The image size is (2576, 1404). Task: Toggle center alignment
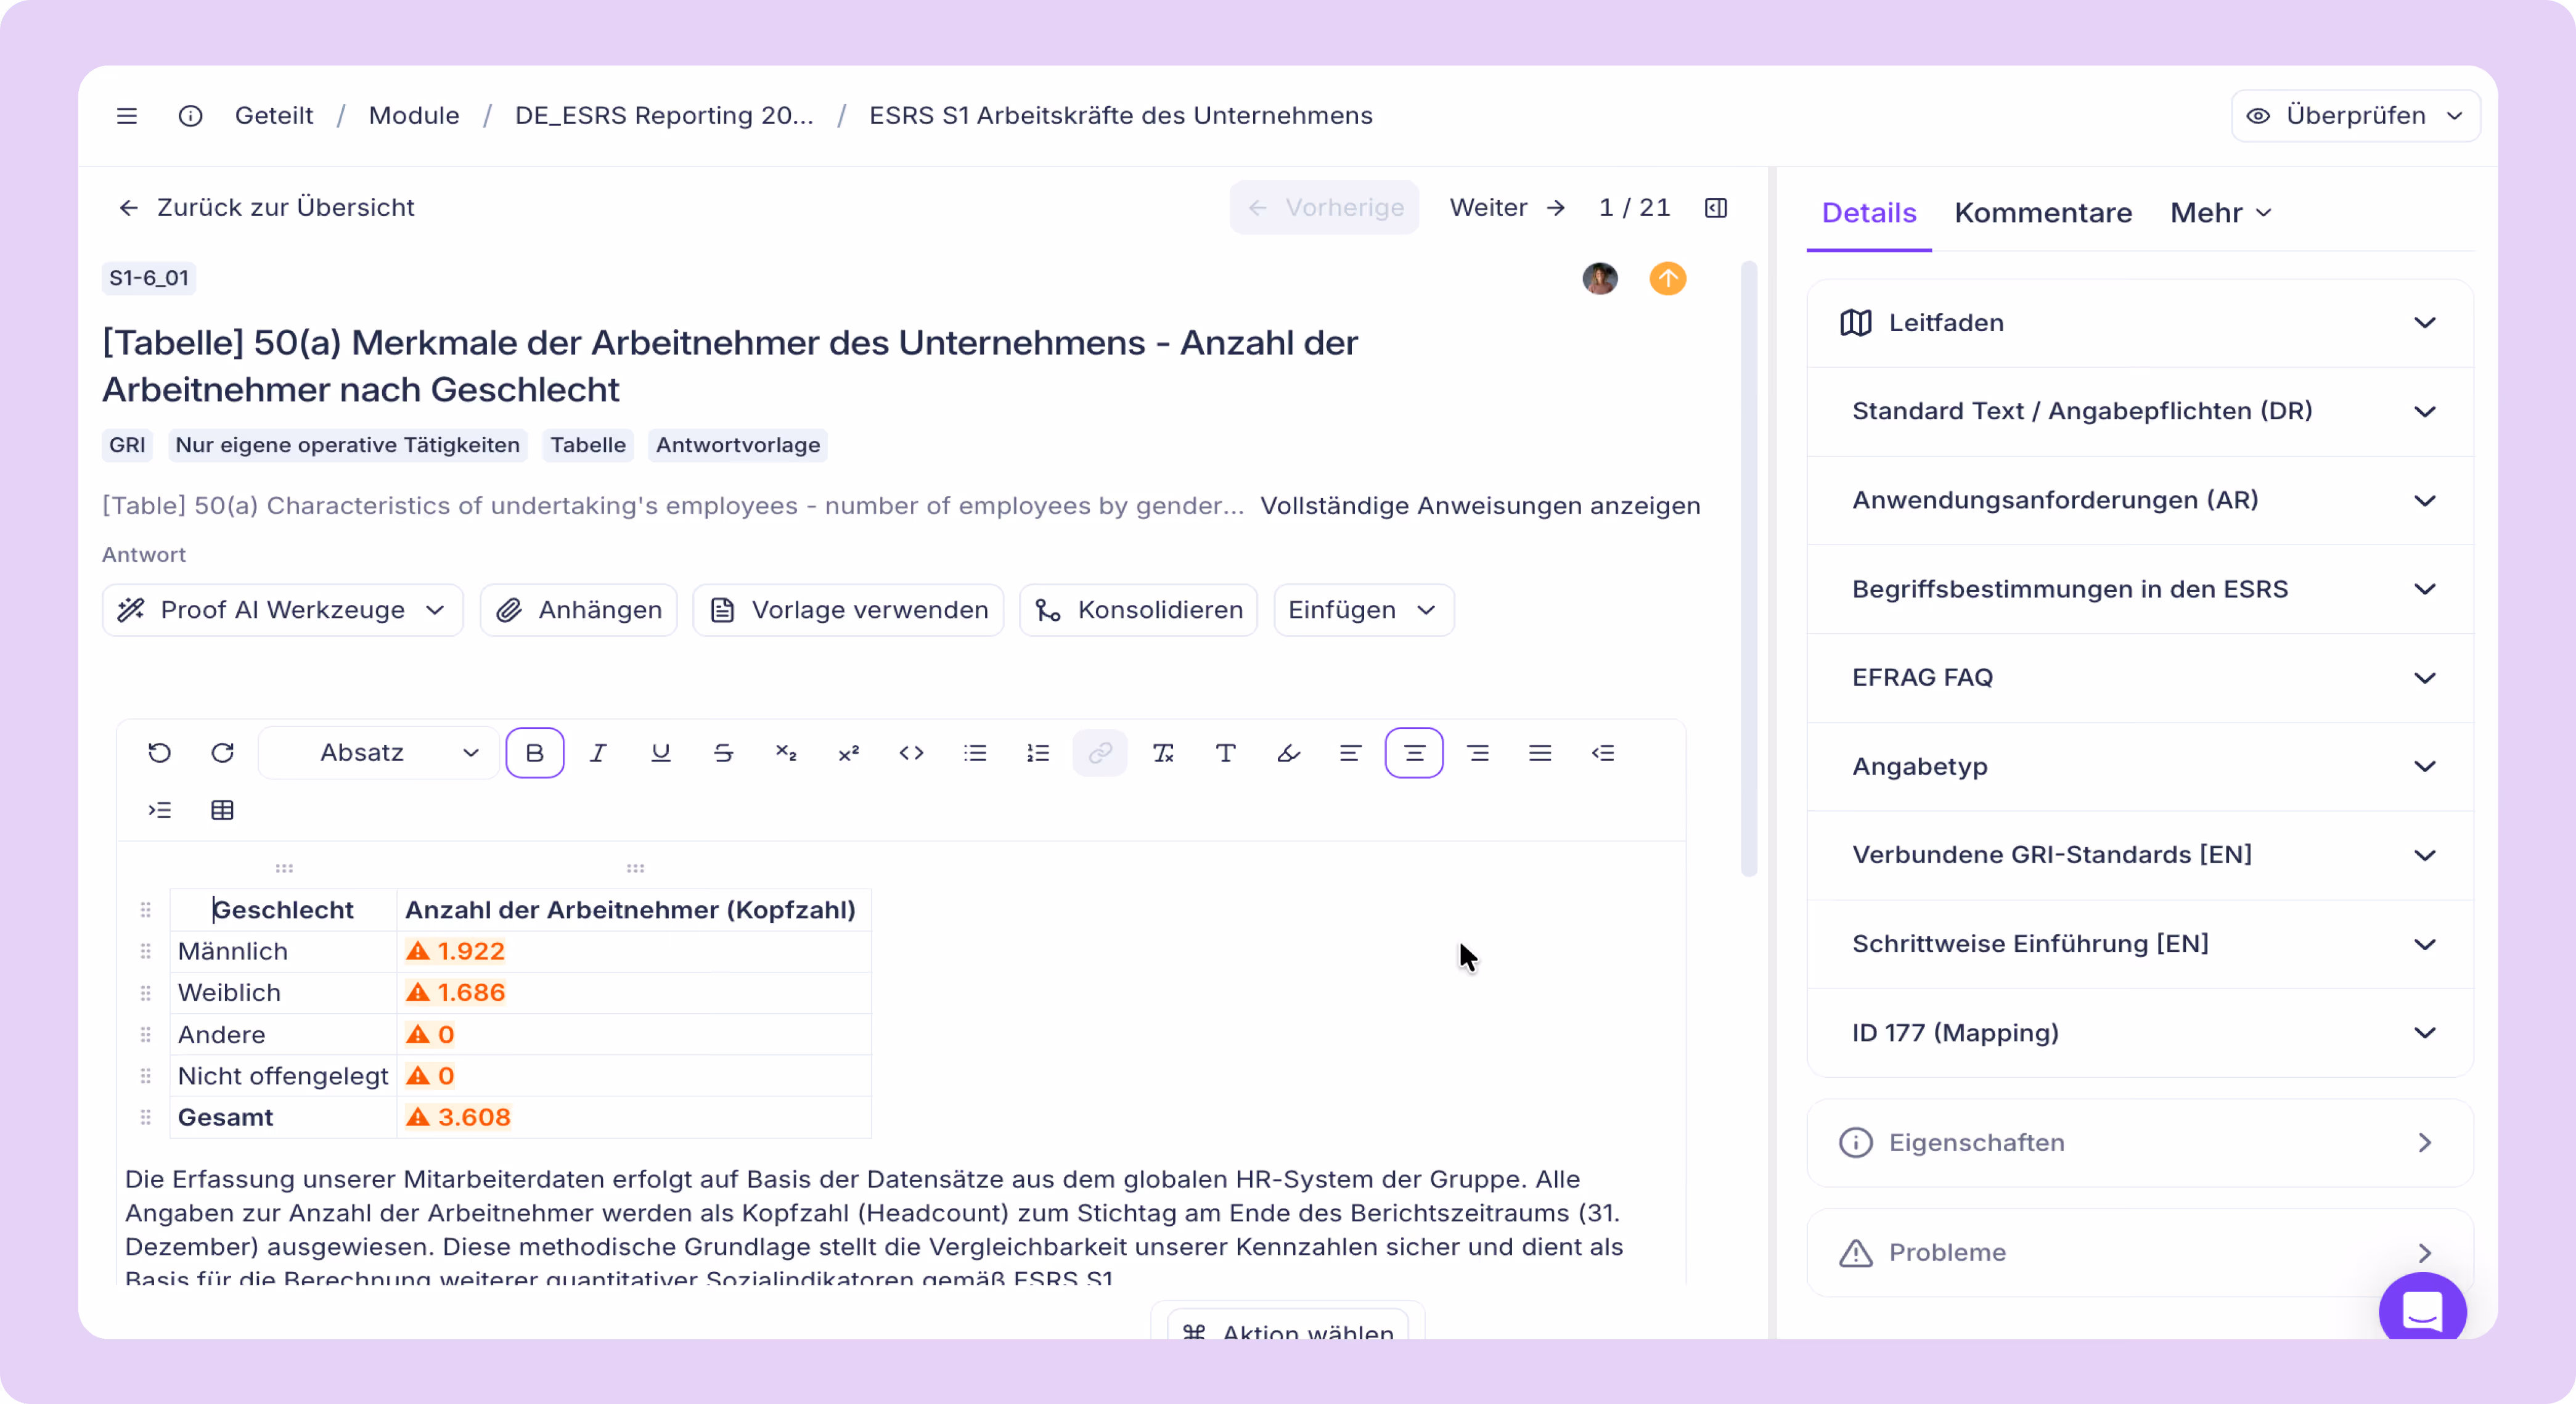pos(1414,753)
